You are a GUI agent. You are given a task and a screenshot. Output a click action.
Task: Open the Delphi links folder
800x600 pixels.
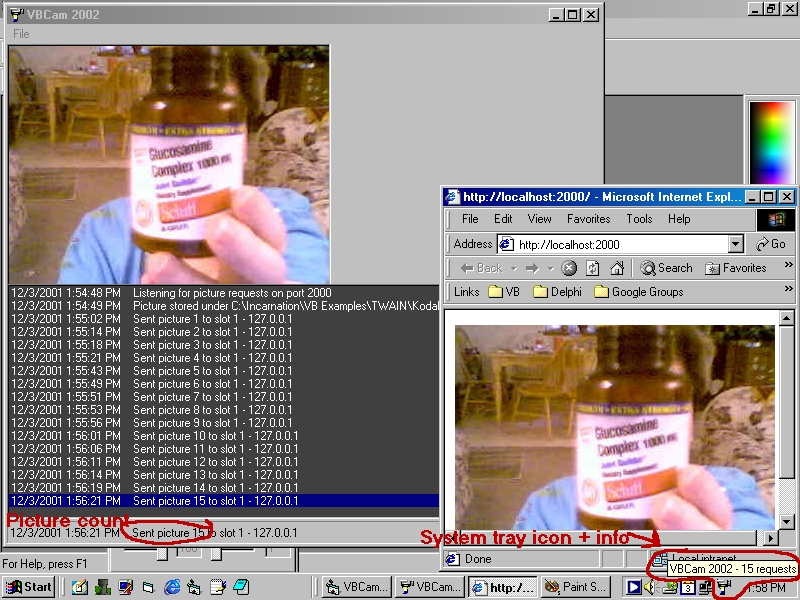click(x=557, y=292)
